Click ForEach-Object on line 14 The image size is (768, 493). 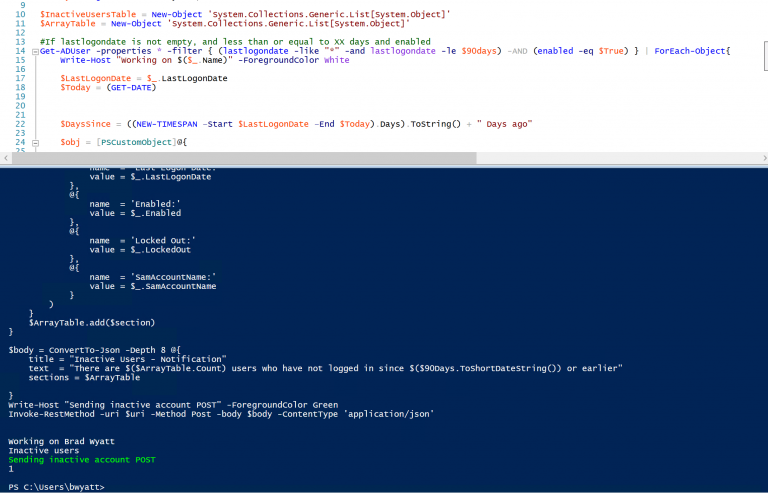690,51
